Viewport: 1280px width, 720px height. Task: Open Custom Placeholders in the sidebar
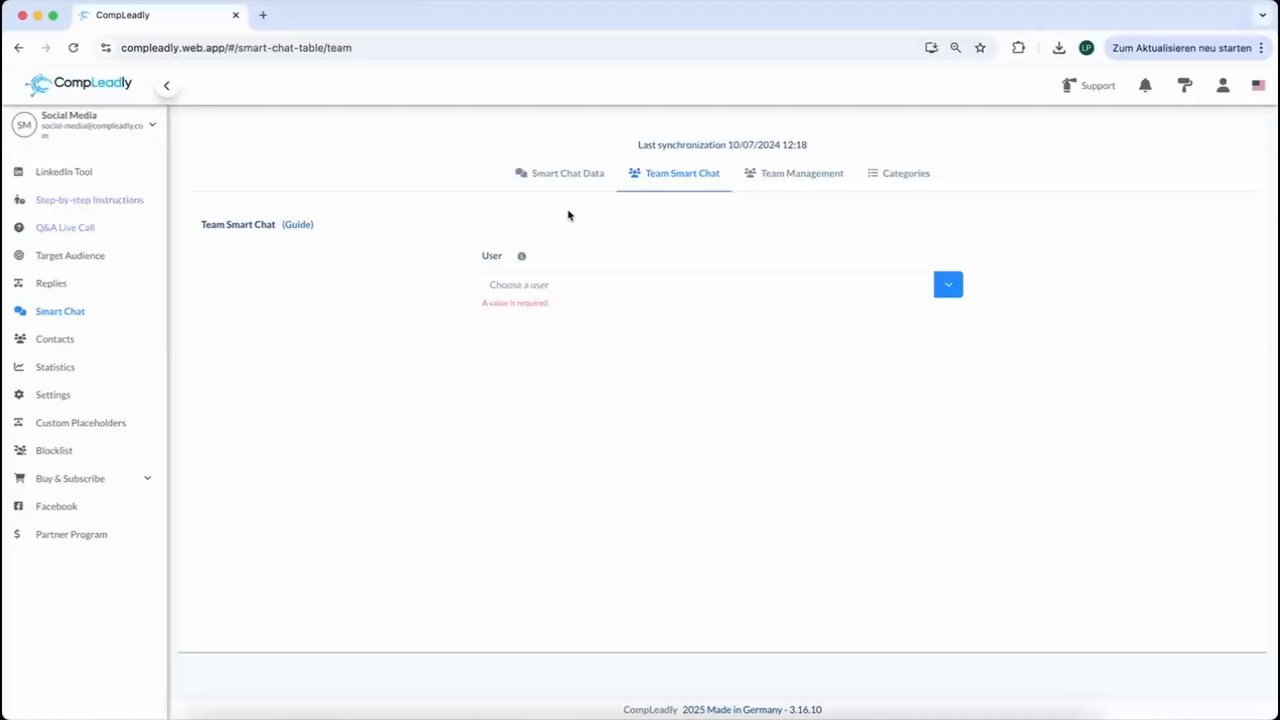point(81,423)
